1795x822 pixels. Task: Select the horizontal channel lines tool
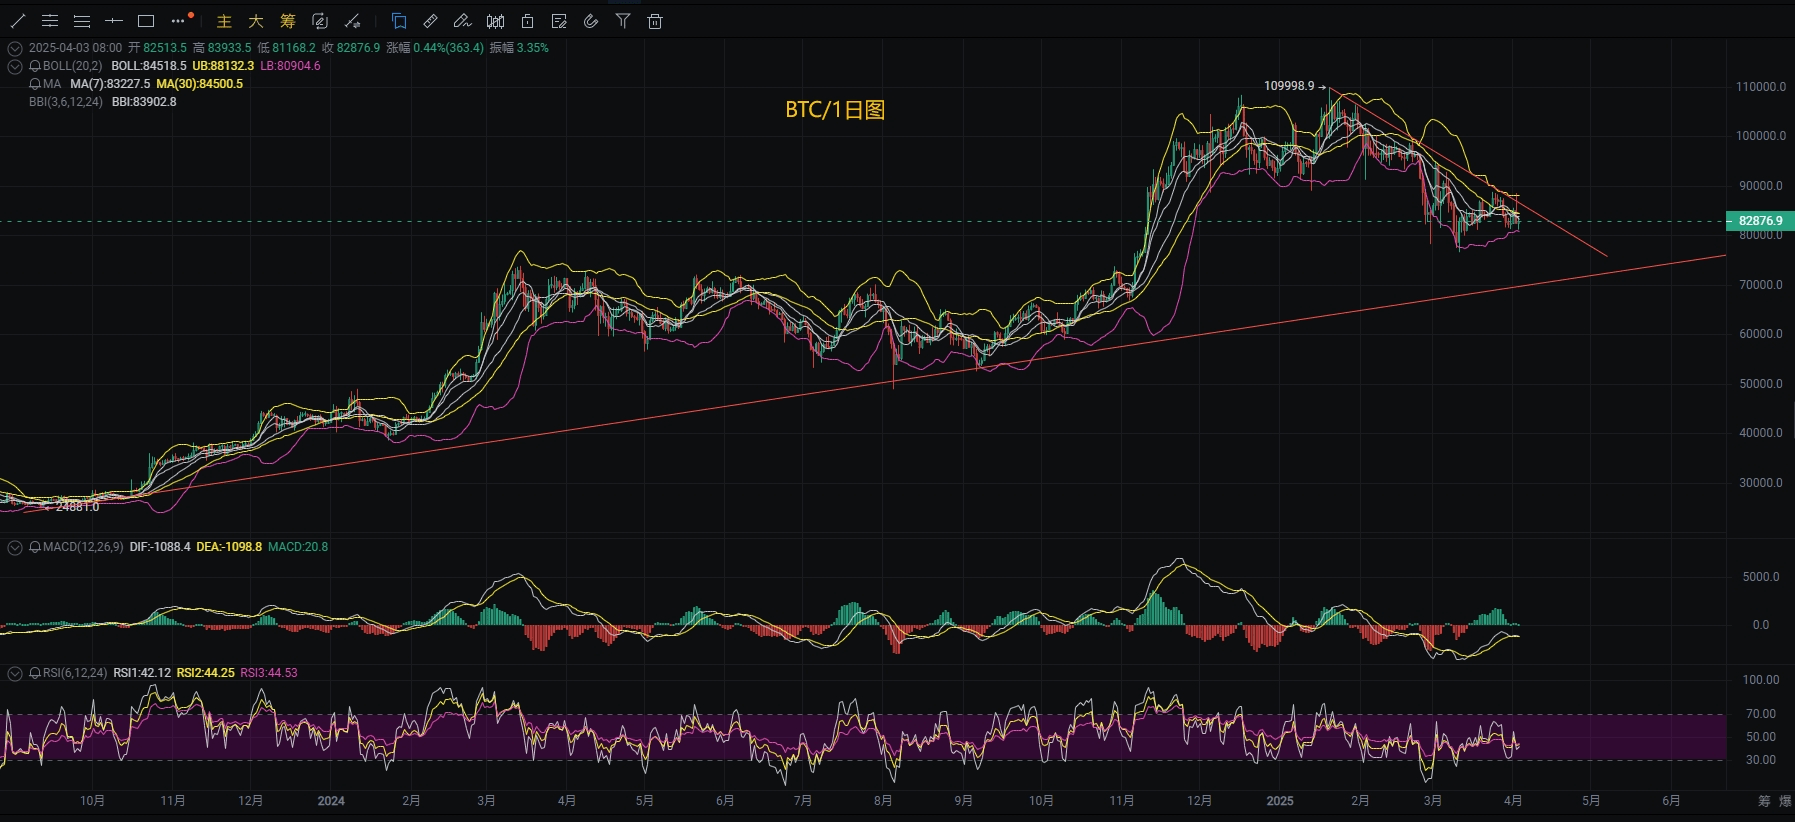[50, 21]
